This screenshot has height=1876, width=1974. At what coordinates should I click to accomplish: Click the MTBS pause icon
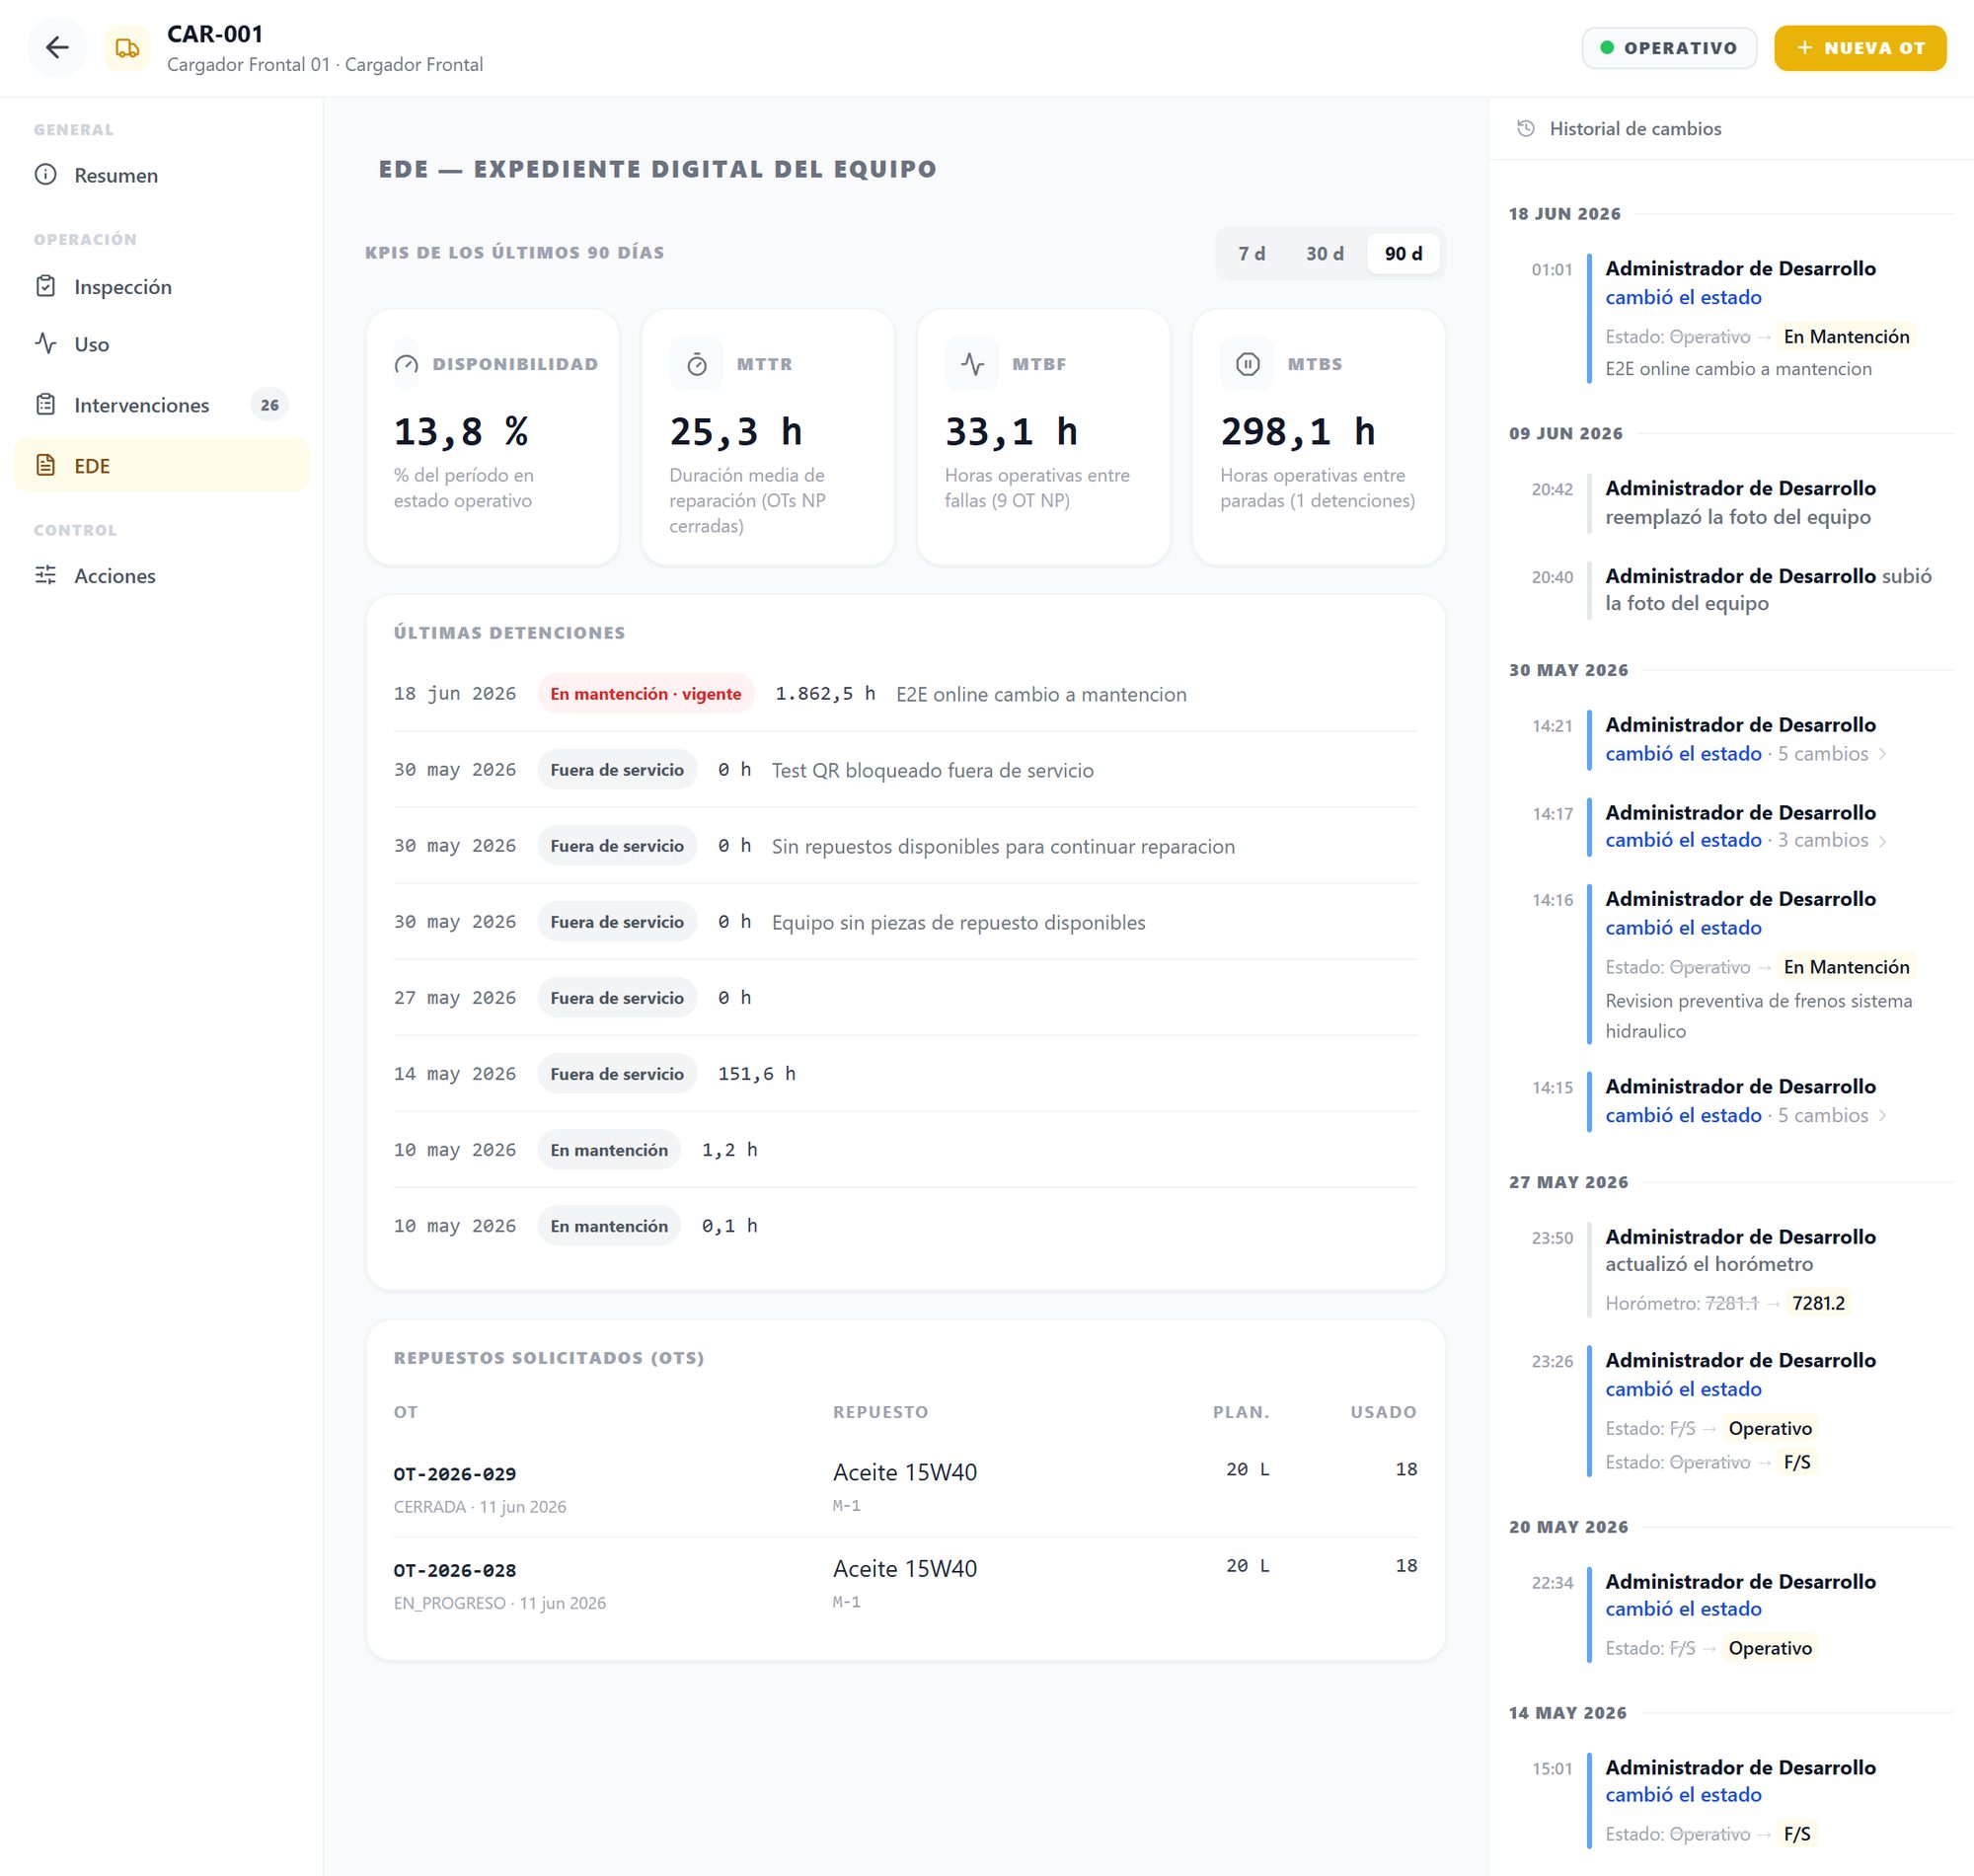(x=1247, y=365)
